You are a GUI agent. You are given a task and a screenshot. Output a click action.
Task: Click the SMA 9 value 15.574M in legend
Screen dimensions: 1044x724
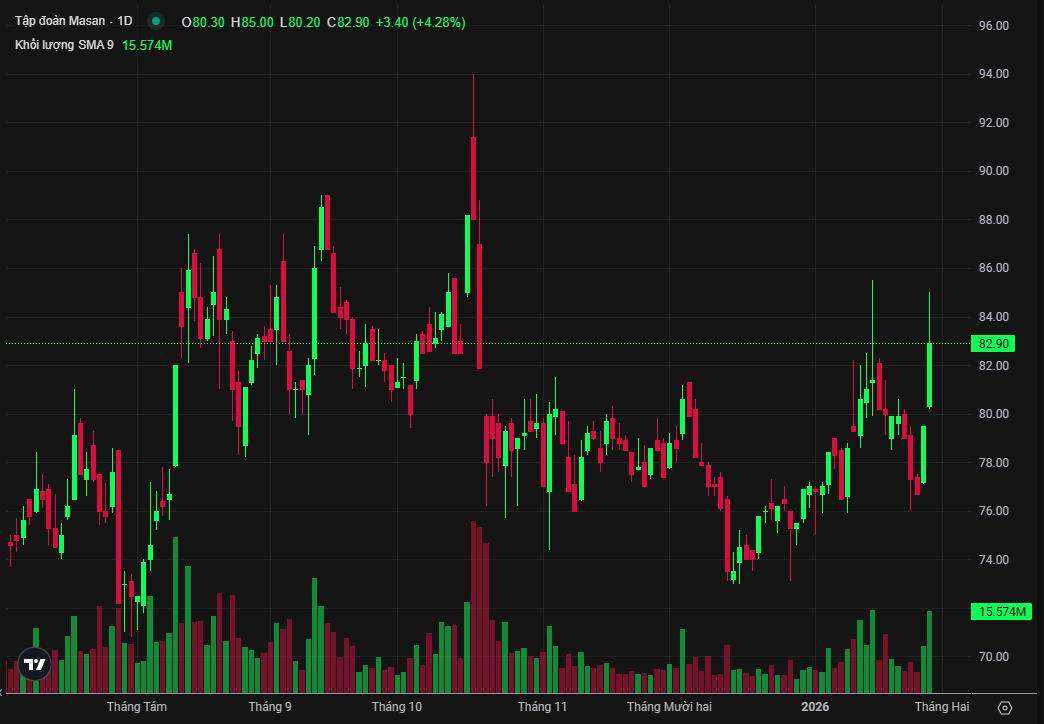click(147, 45)
